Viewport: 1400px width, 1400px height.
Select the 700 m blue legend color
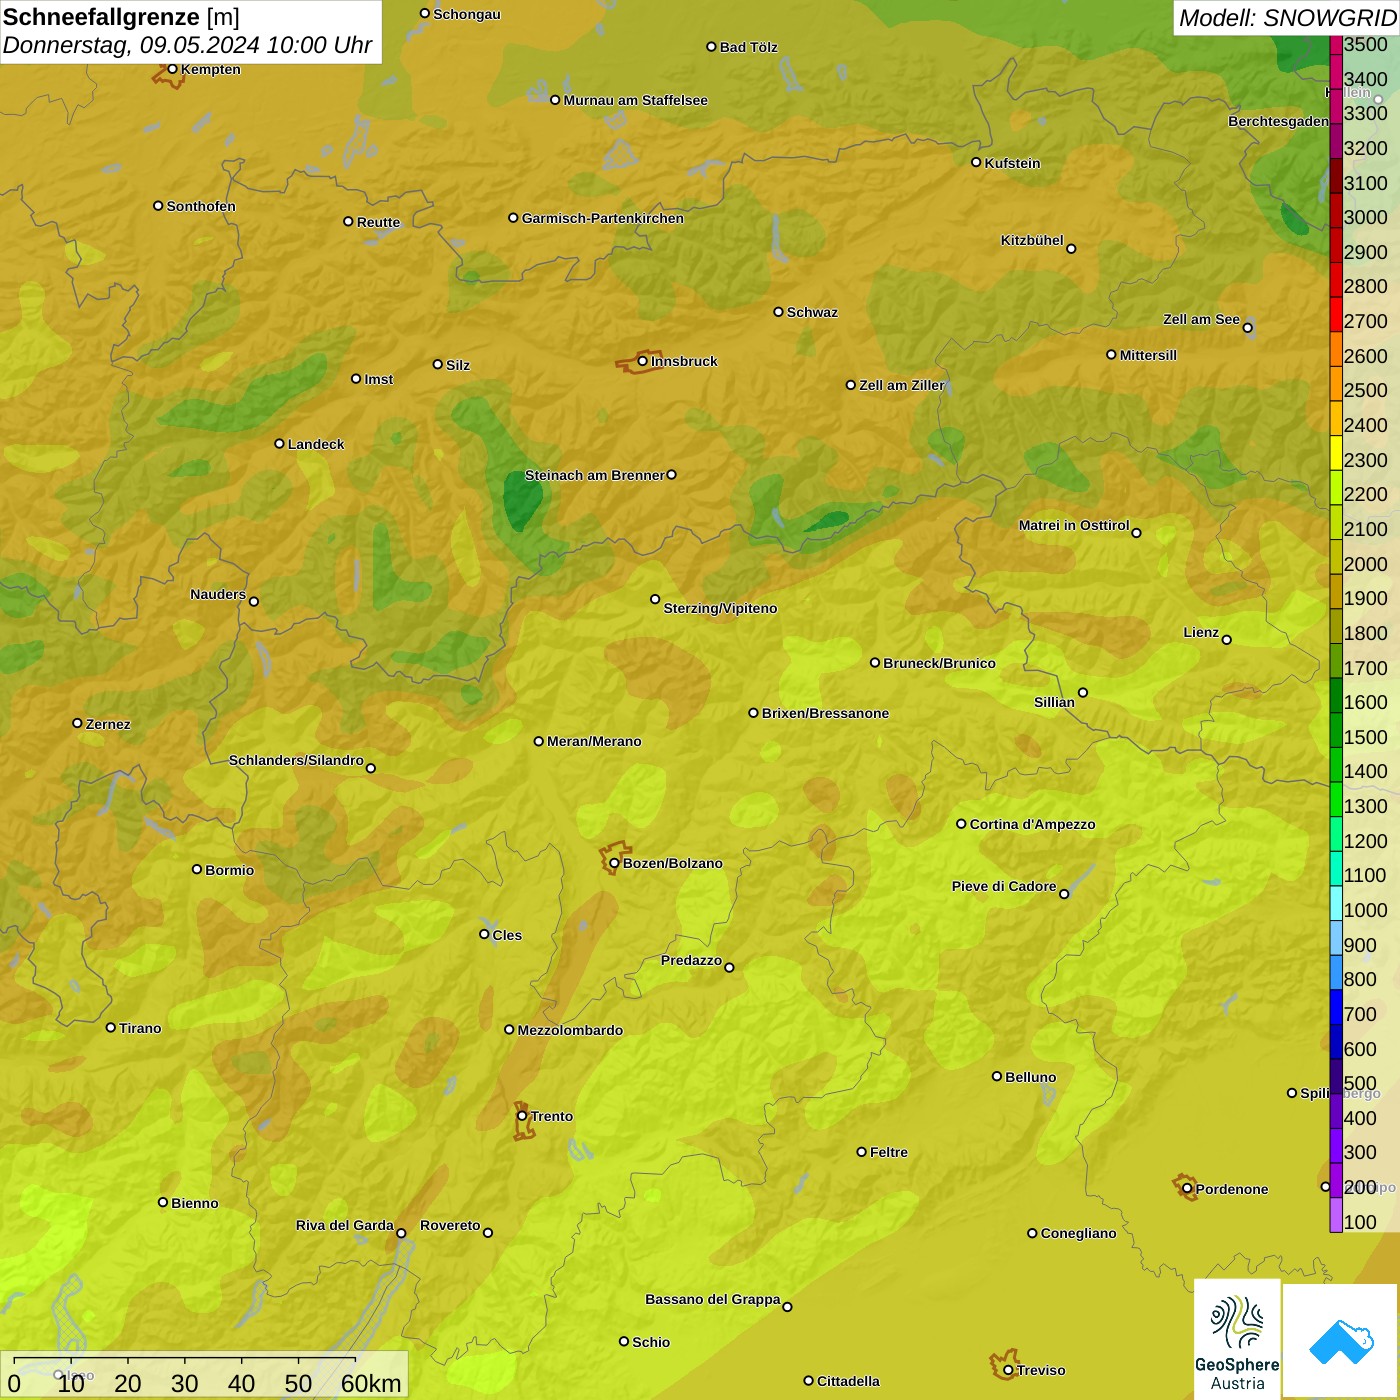pyautogui.click(x=1336, y=1008)
